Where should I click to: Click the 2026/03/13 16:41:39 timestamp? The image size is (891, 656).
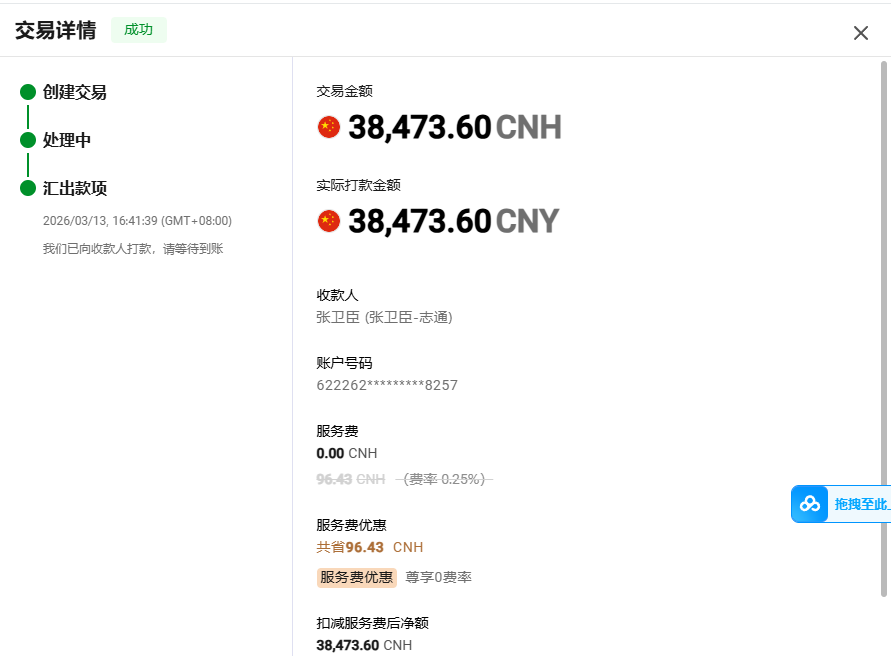(137, 220)
